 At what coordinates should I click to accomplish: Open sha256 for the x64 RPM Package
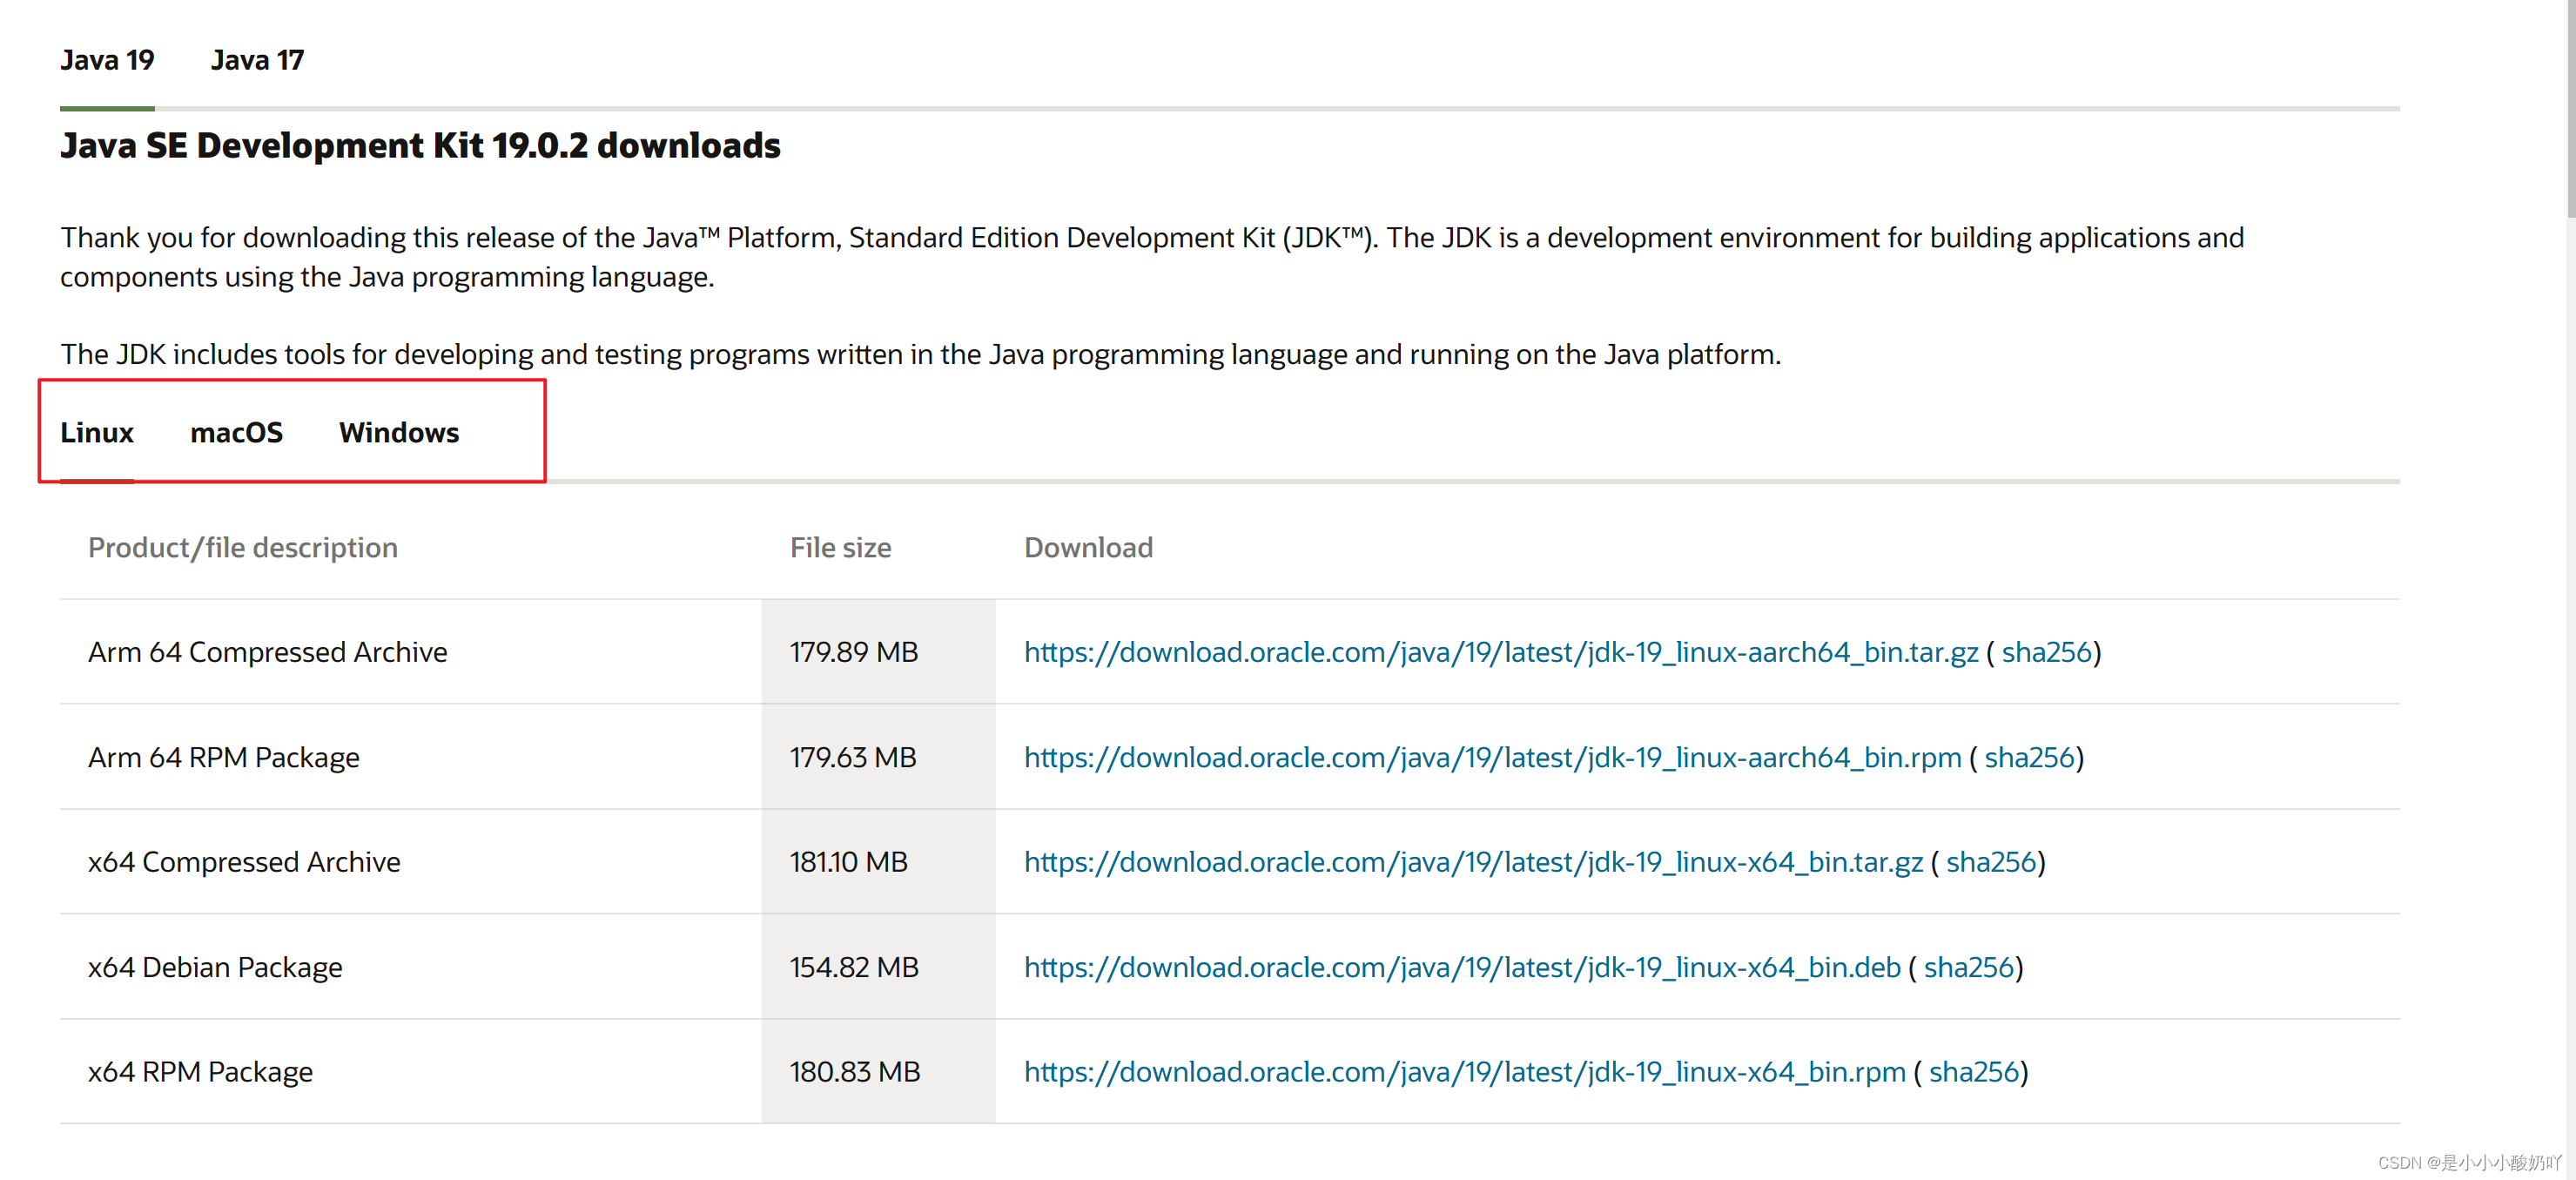1973,1072
